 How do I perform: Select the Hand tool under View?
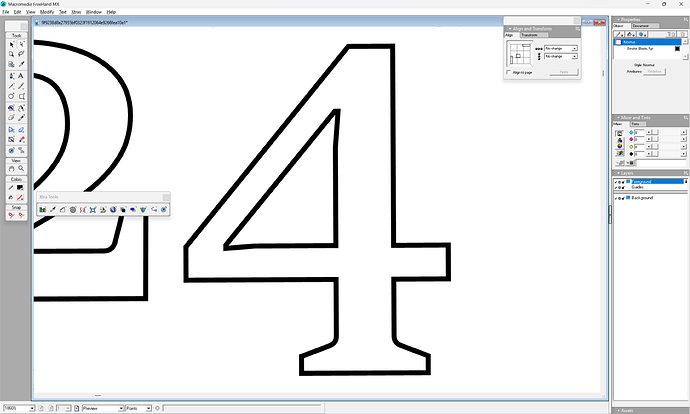point(11,169)
